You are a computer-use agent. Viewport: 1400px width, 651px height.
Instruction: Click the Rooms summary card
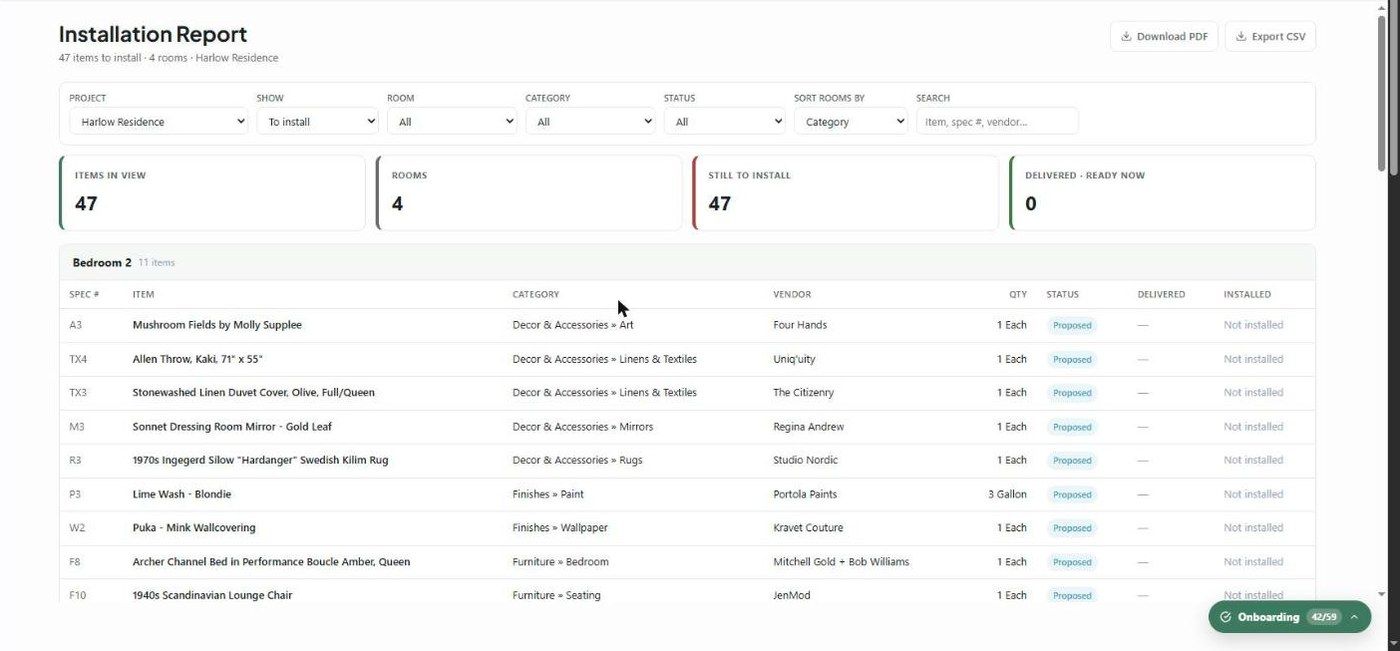[529, 193]
